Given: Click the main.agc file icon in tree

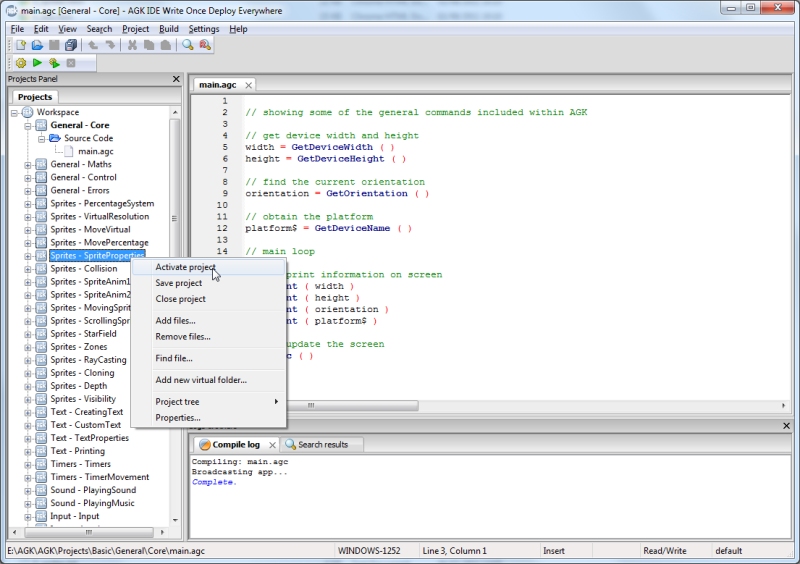Looking at the screenshot, I should (x=69, y=152).
